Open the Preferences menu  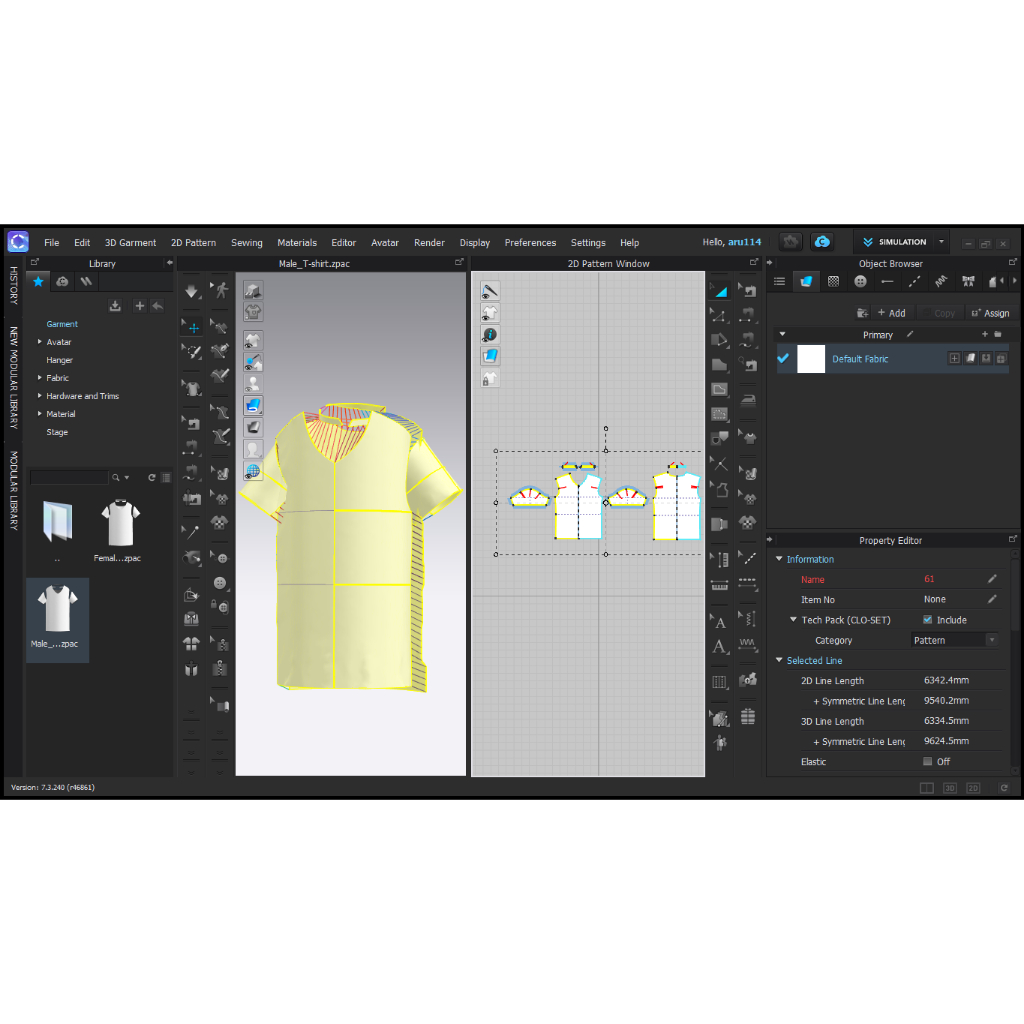(x=530, y=242)
